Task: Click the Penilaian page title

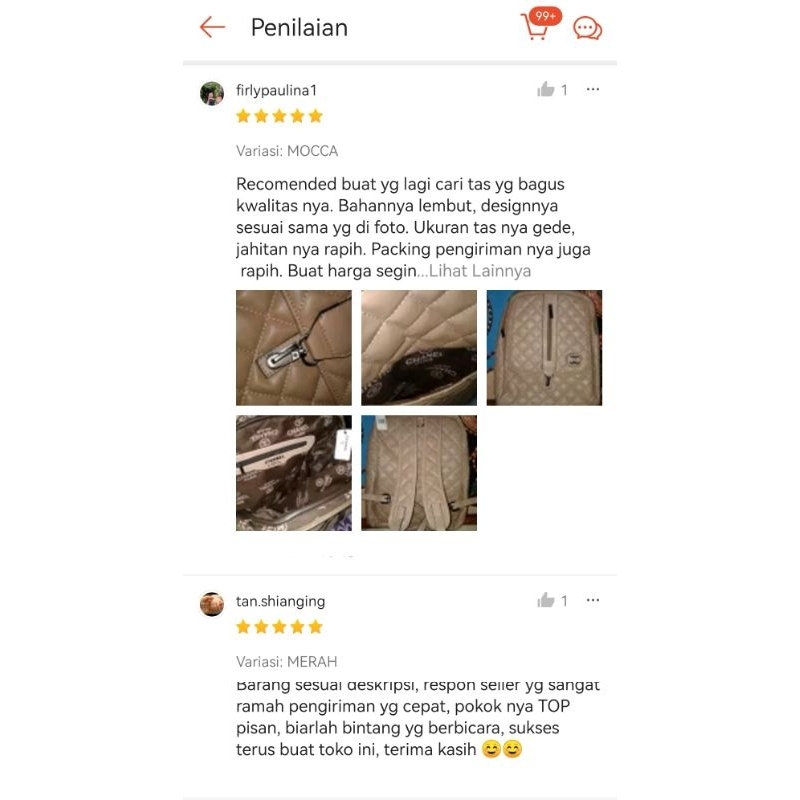Action: point(299,28)
